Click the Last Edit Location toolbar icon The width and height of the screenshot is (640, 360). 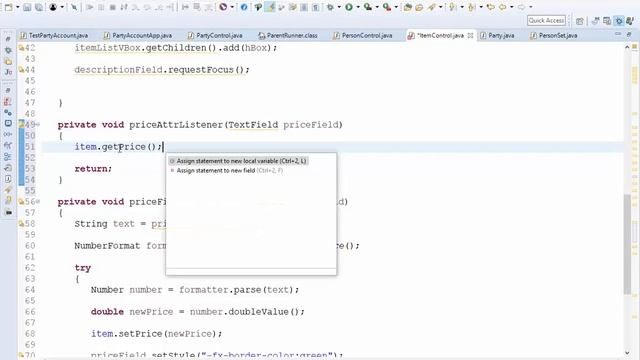[x=491, y=7]
